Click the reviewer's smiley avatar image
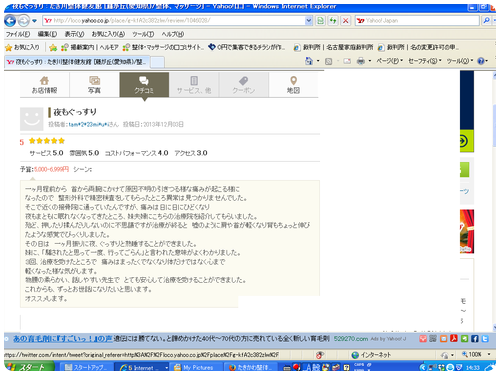This screenshot has height=375, width=500. click(x=32, y=119)
